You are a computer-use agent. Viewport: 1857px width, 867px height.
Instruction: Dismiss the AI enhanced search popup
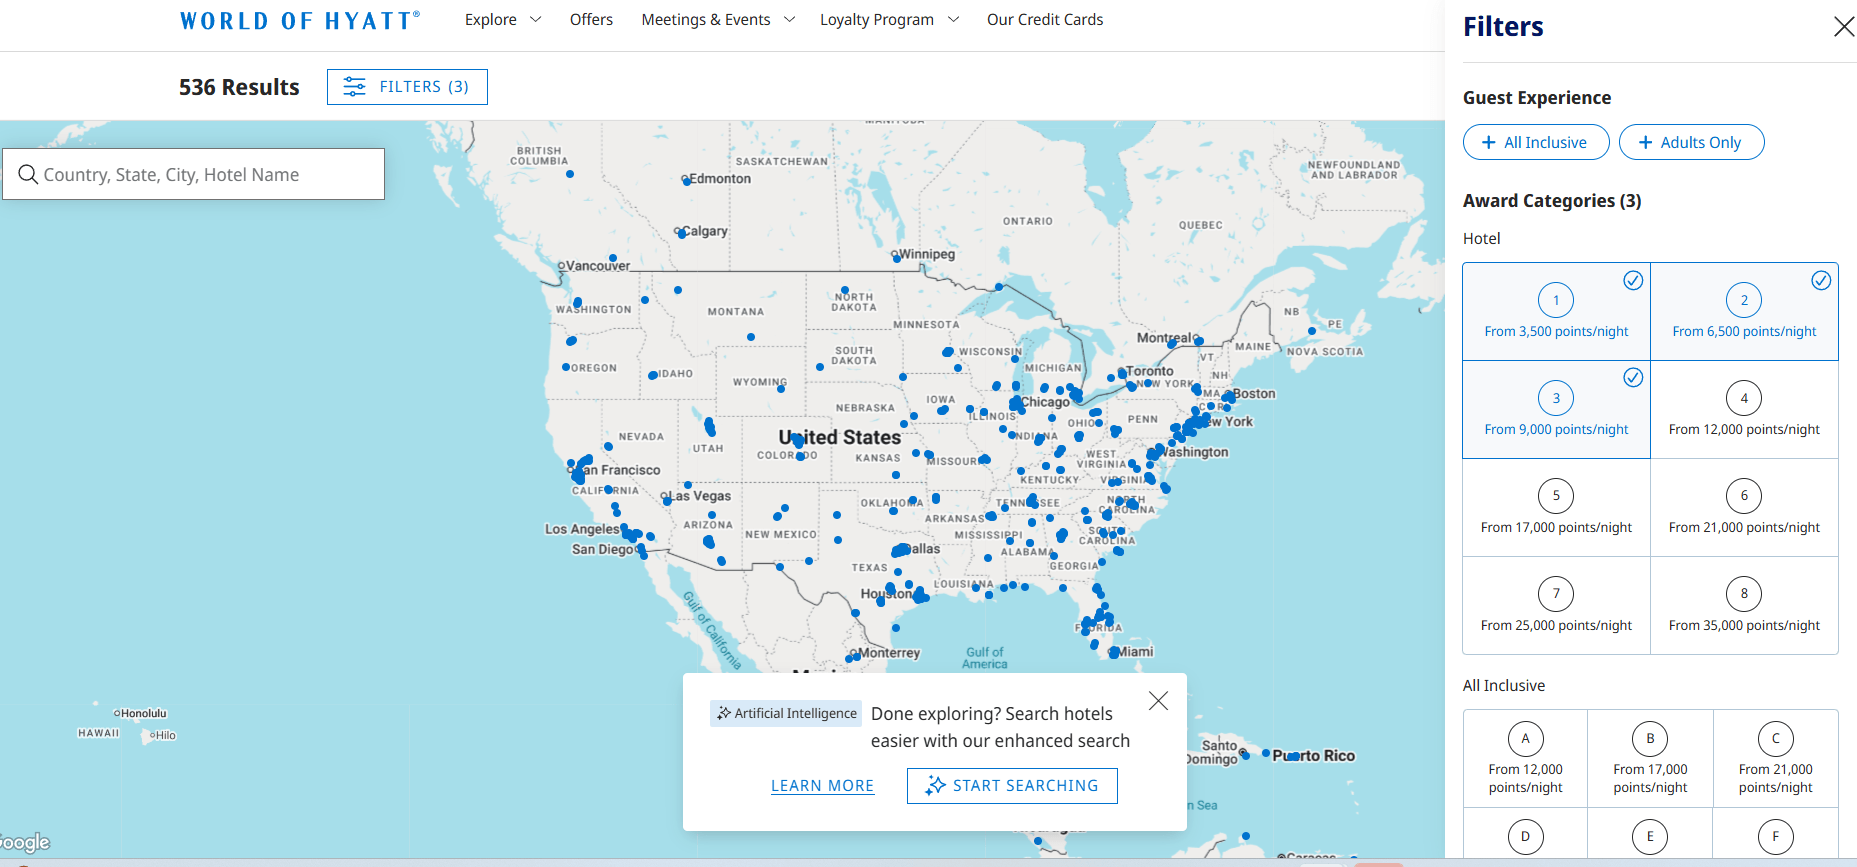[1158, 701]
